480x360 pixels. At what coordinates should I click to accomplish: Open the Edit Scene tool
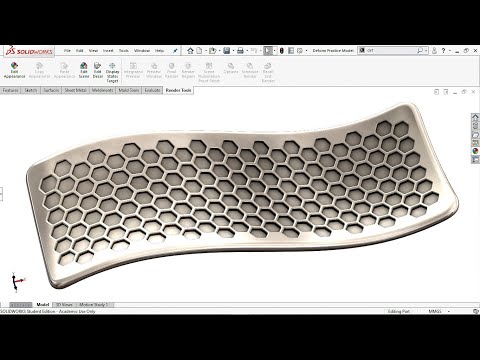pyautogui.click(x=84, y=70)
